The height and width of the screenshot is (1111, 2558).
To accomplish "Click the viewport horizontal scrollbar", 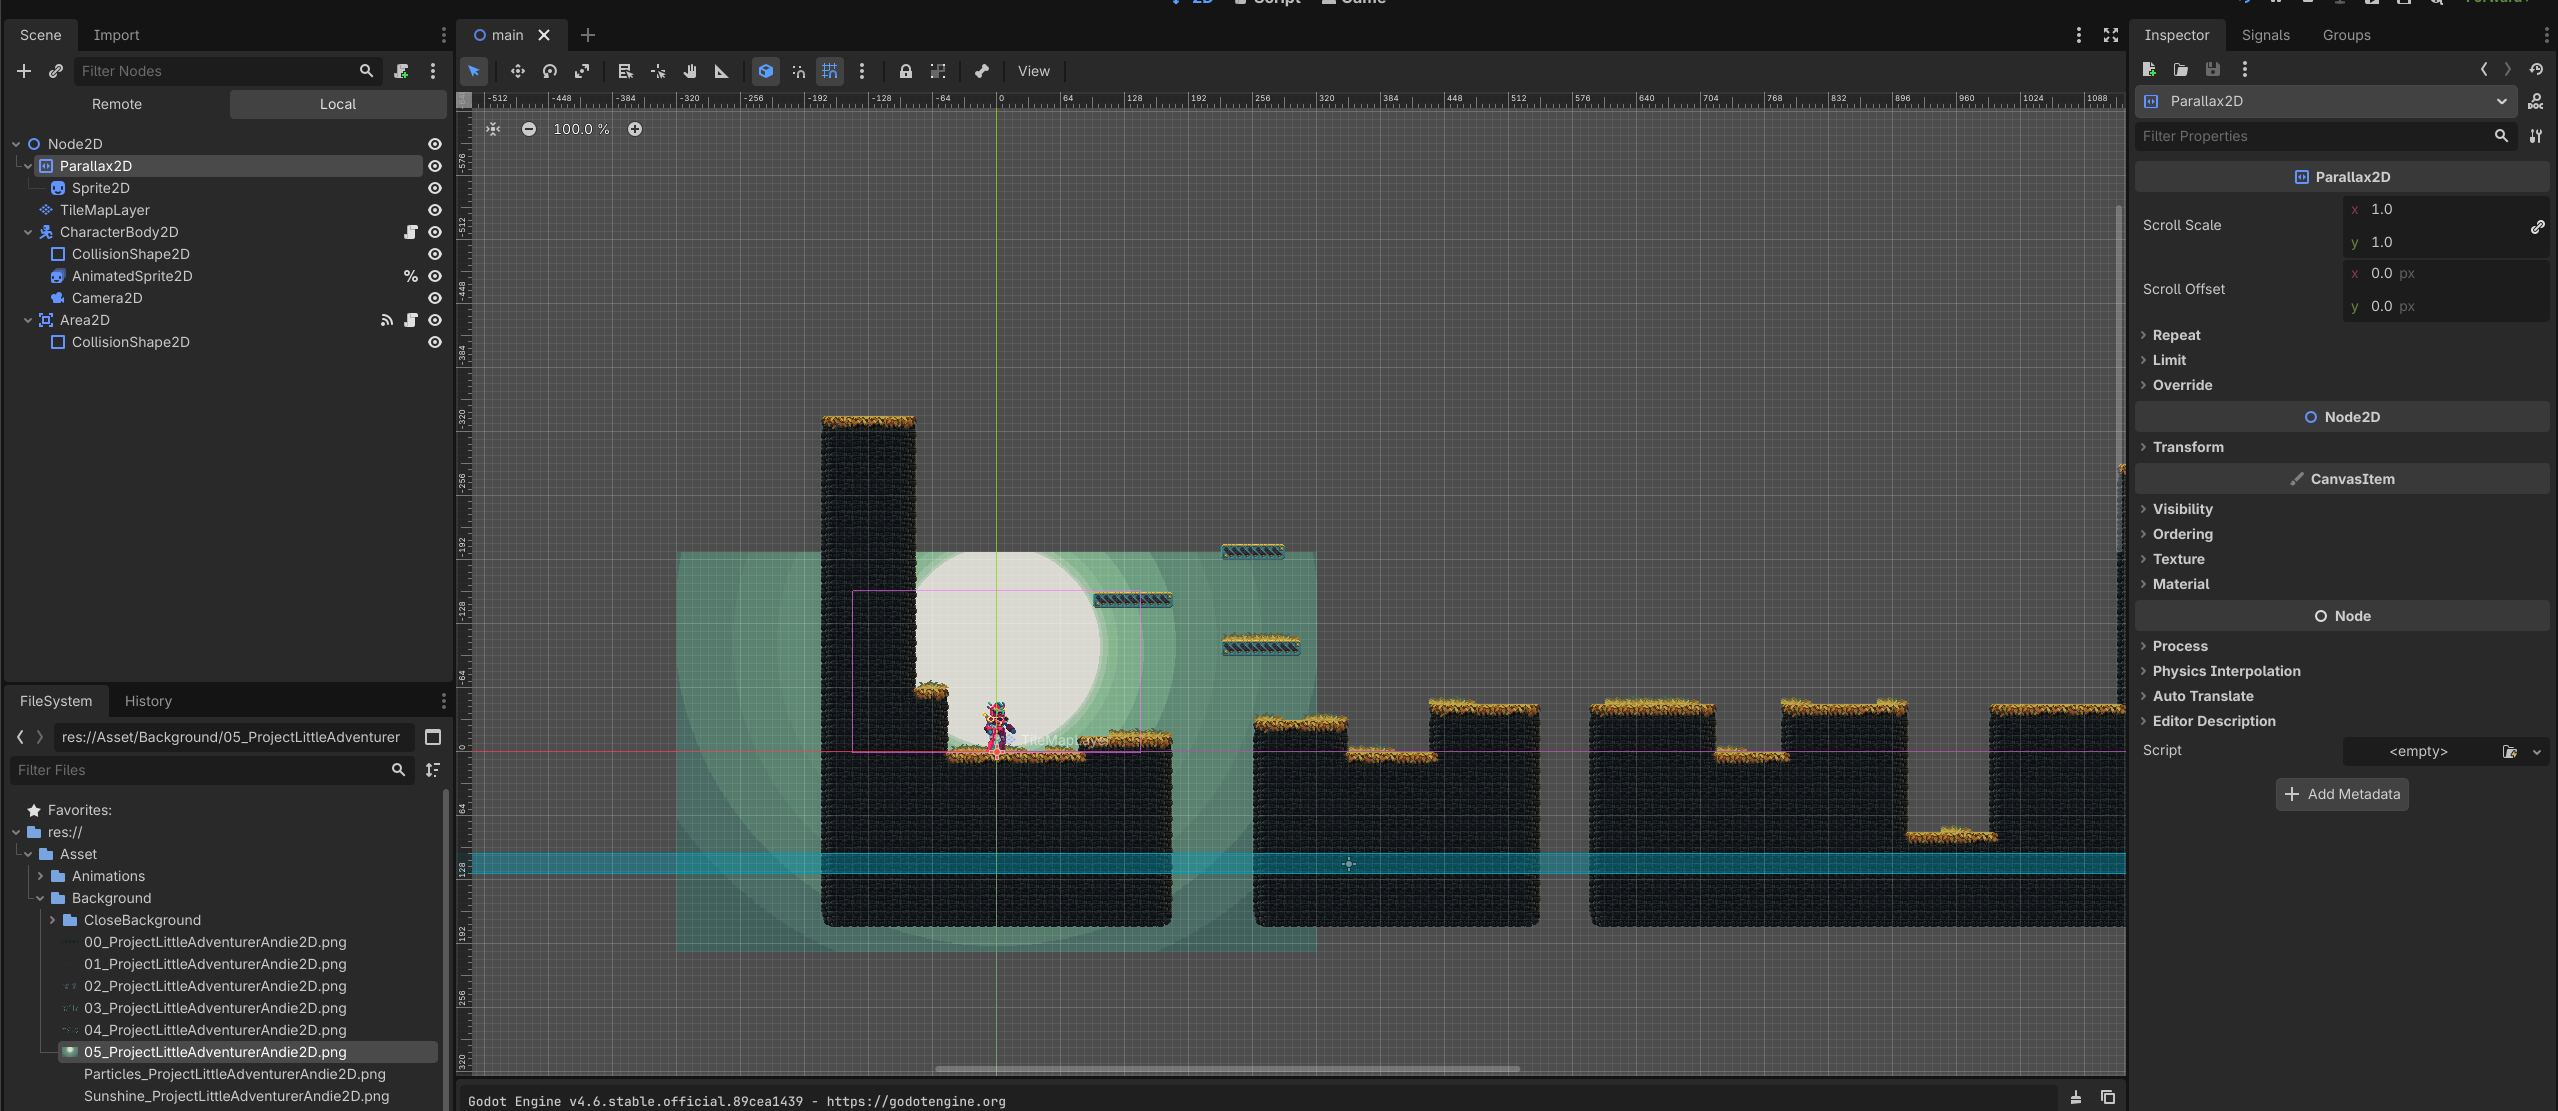I will 1226,1069.
